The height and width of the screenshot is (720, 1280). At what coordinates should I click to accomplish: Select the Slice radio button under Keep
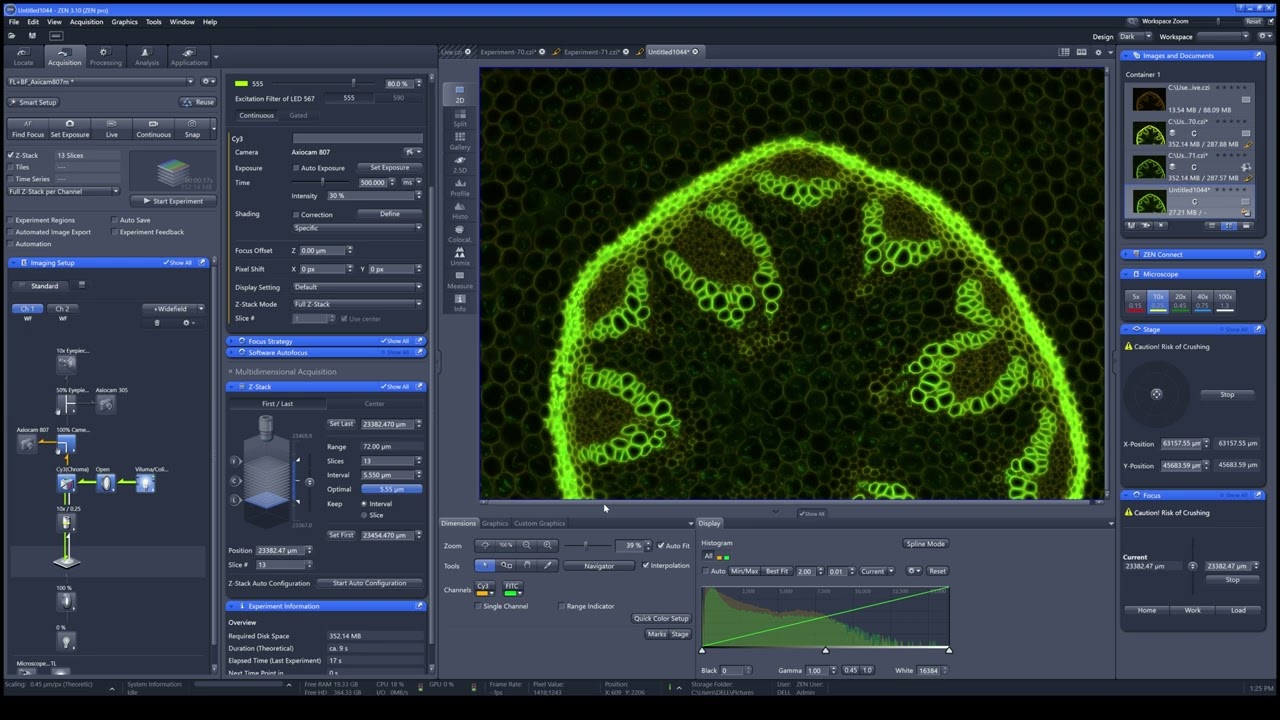pos(364,515)
